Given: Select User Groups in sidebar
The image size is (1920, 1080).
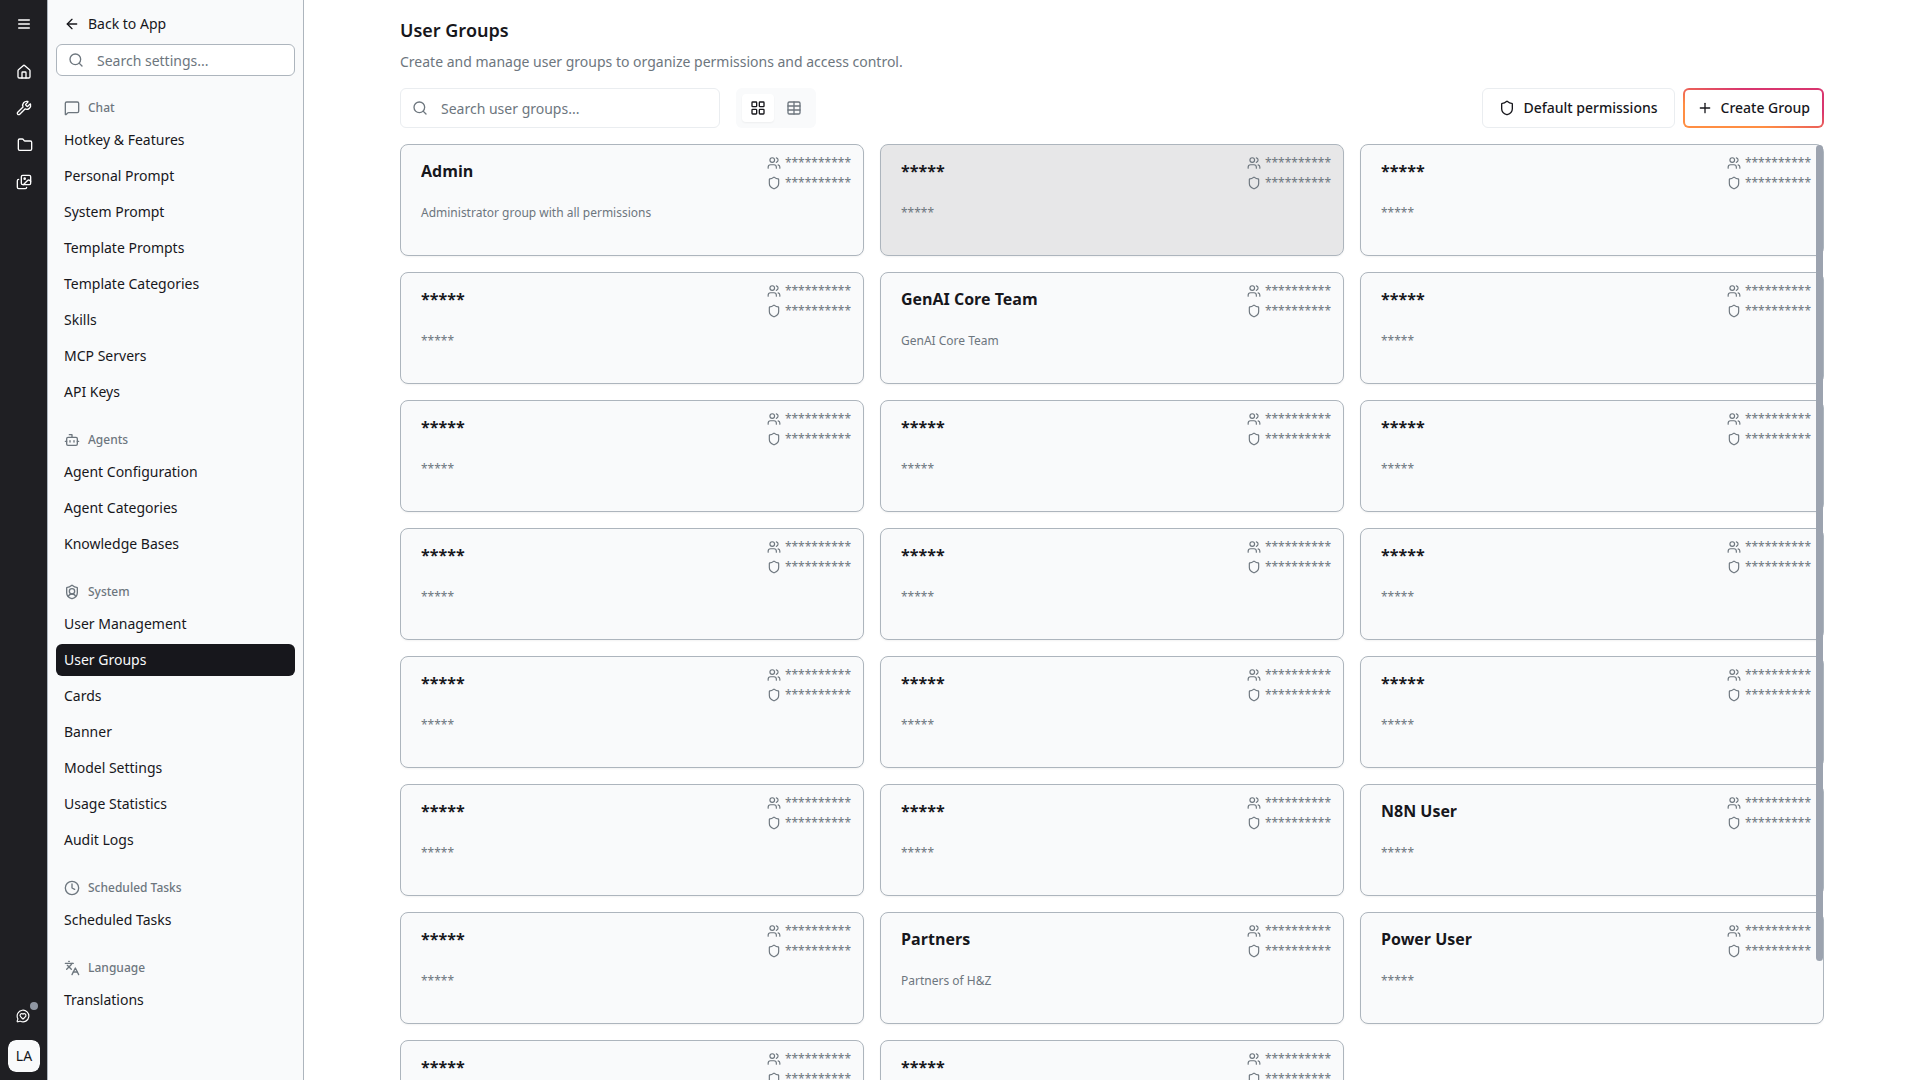Looking at the screenshot, I should point(175,660).
